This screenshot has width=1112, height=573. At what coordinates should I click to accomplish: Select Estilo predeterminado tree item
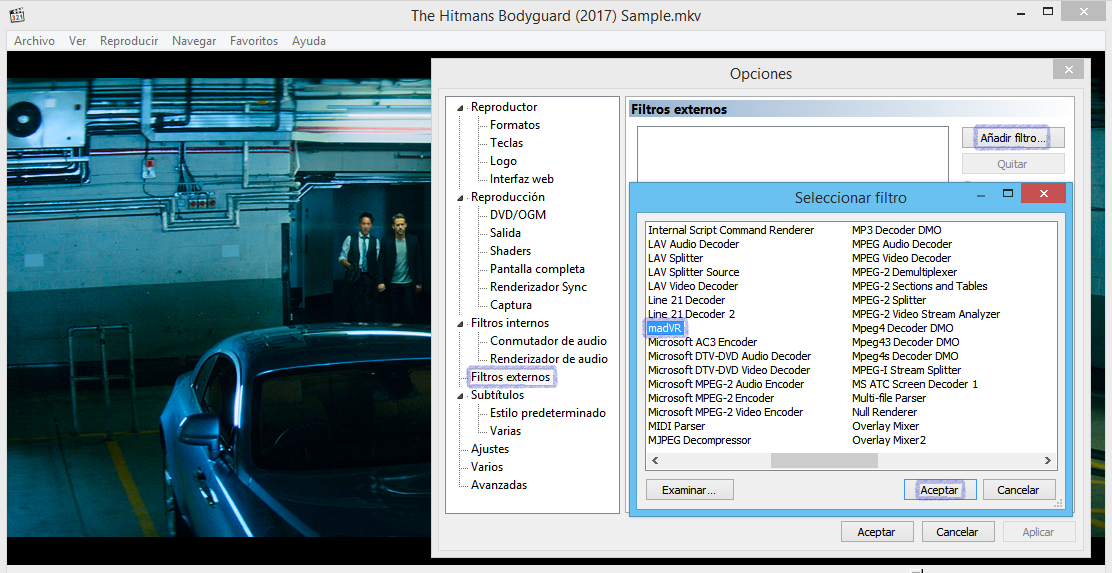click(547, 413)
